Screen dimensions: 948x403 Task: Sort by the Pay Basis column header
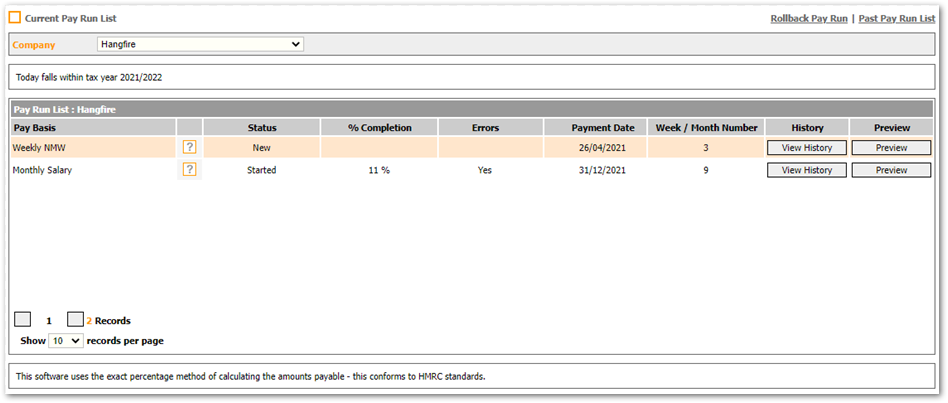coord(35,127)
